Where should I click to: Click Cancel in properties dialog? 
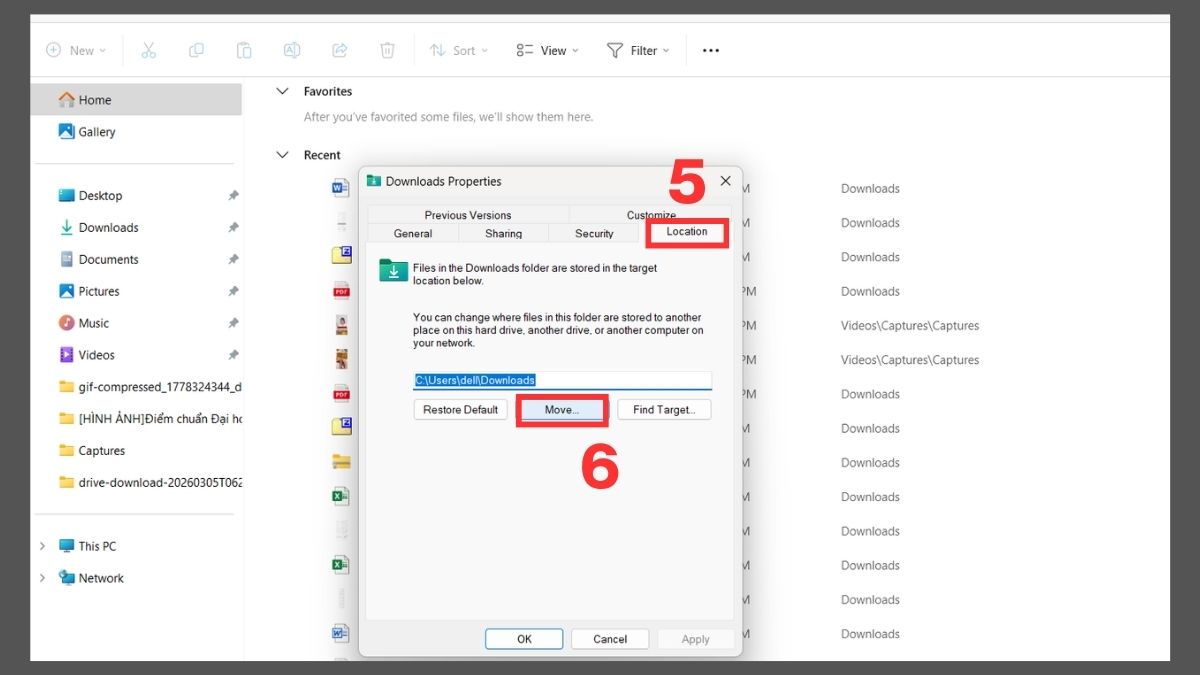coord(610,639)
